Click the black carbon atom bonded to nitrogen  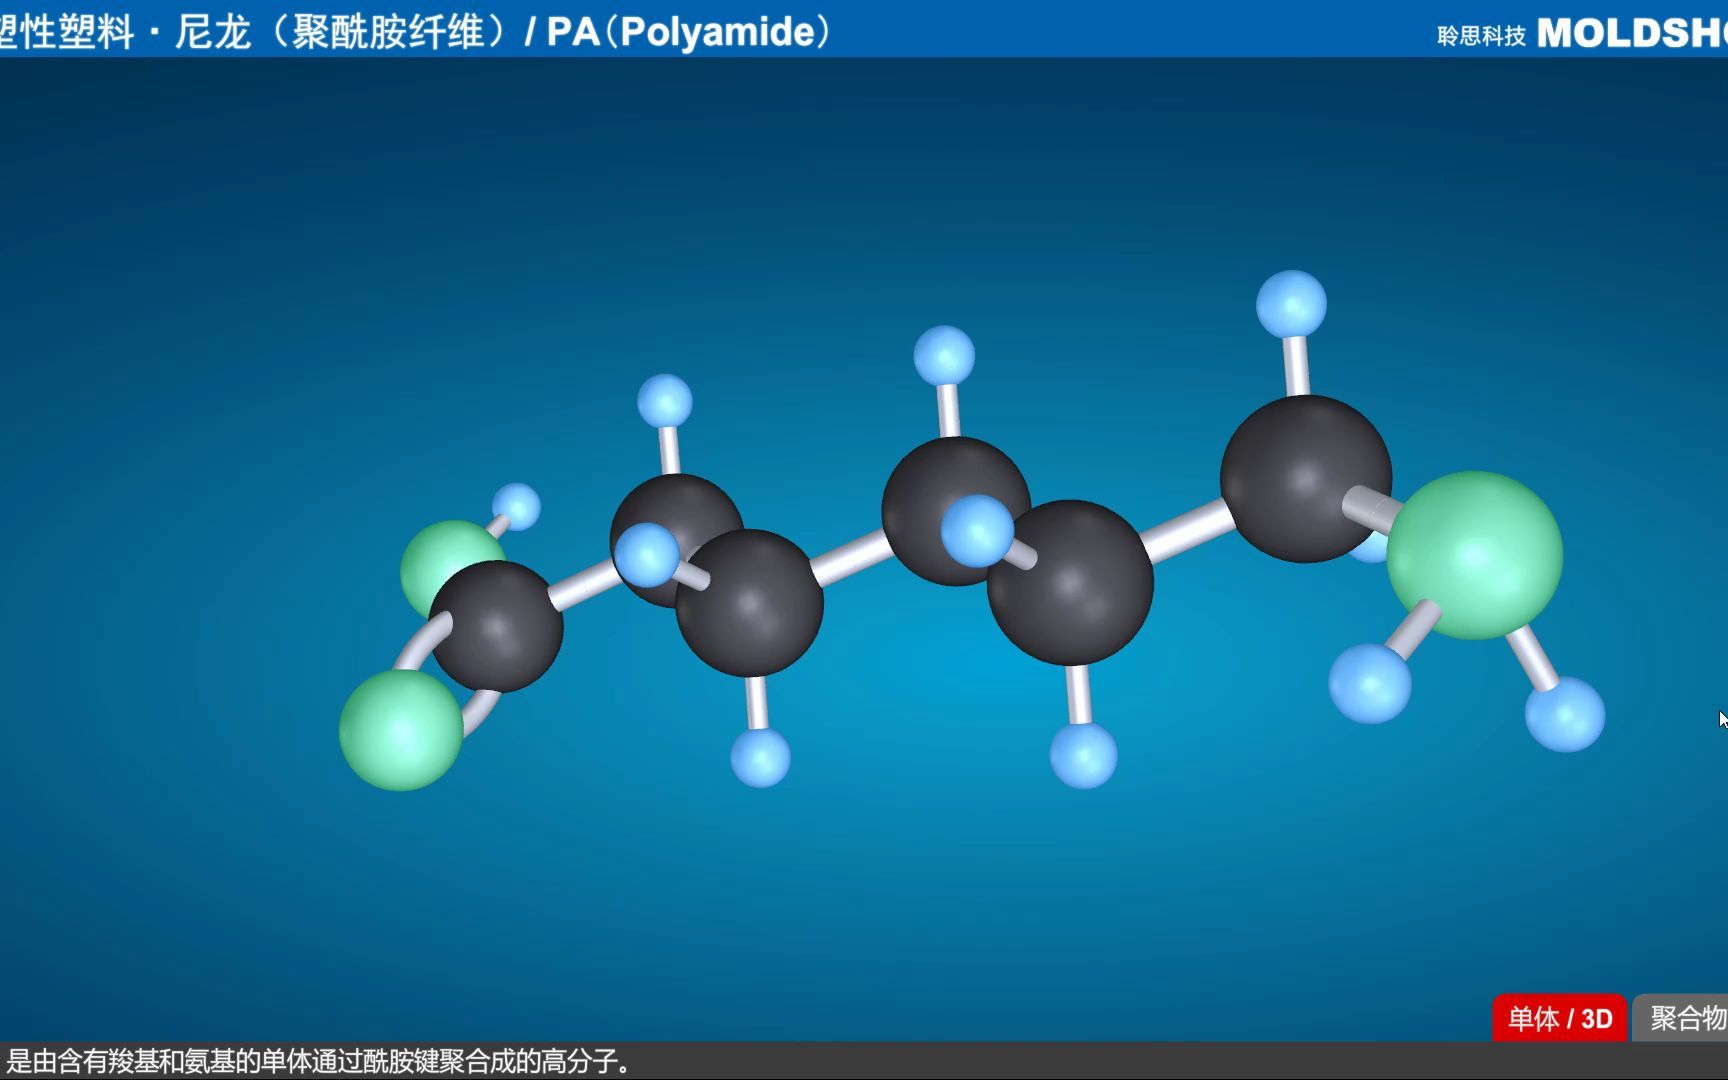tap(1305, 478)
